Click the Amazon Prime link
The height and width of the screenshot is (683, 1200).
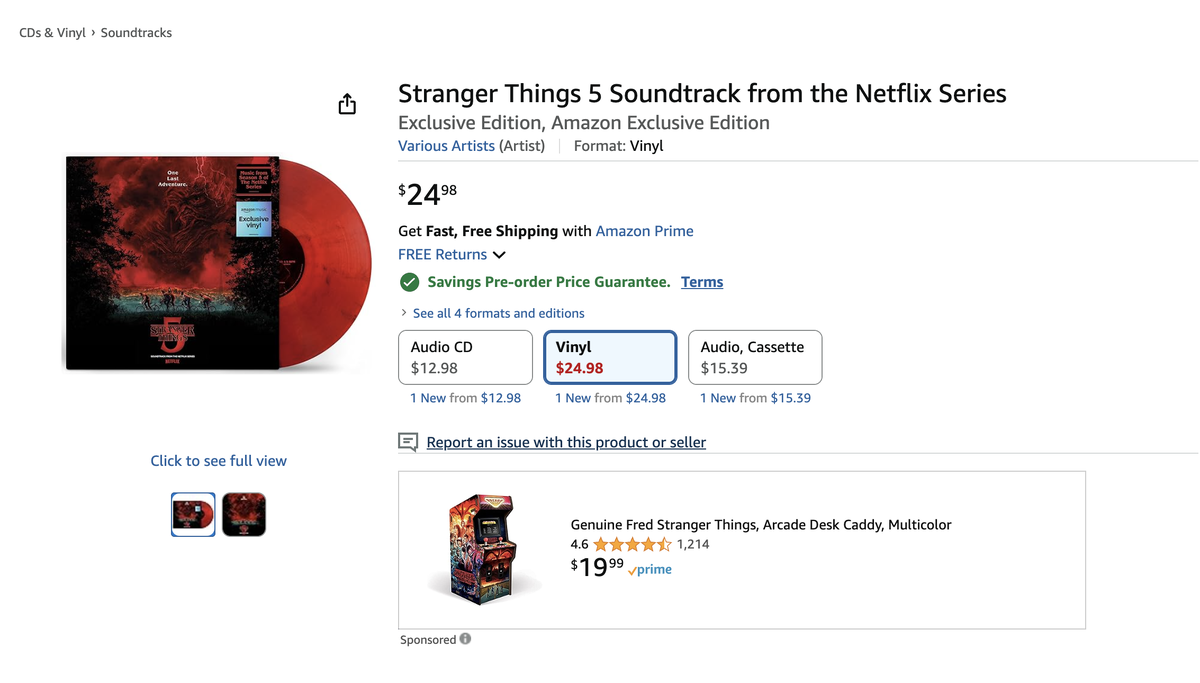pyautogui.click(x=644, y=231)
